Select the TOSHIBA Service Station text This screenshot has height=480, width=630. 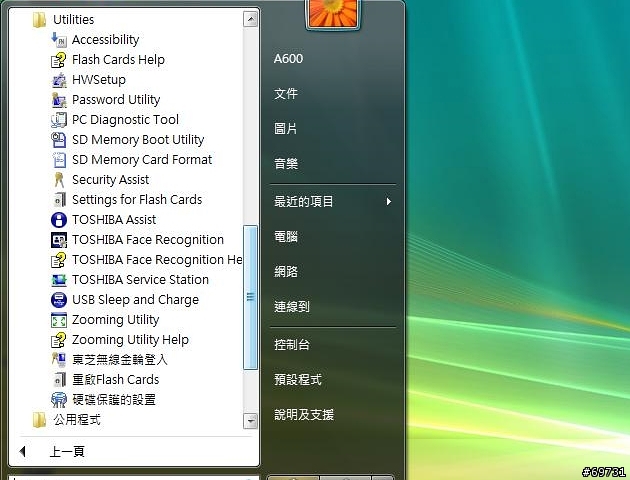(x=140, y=280)
